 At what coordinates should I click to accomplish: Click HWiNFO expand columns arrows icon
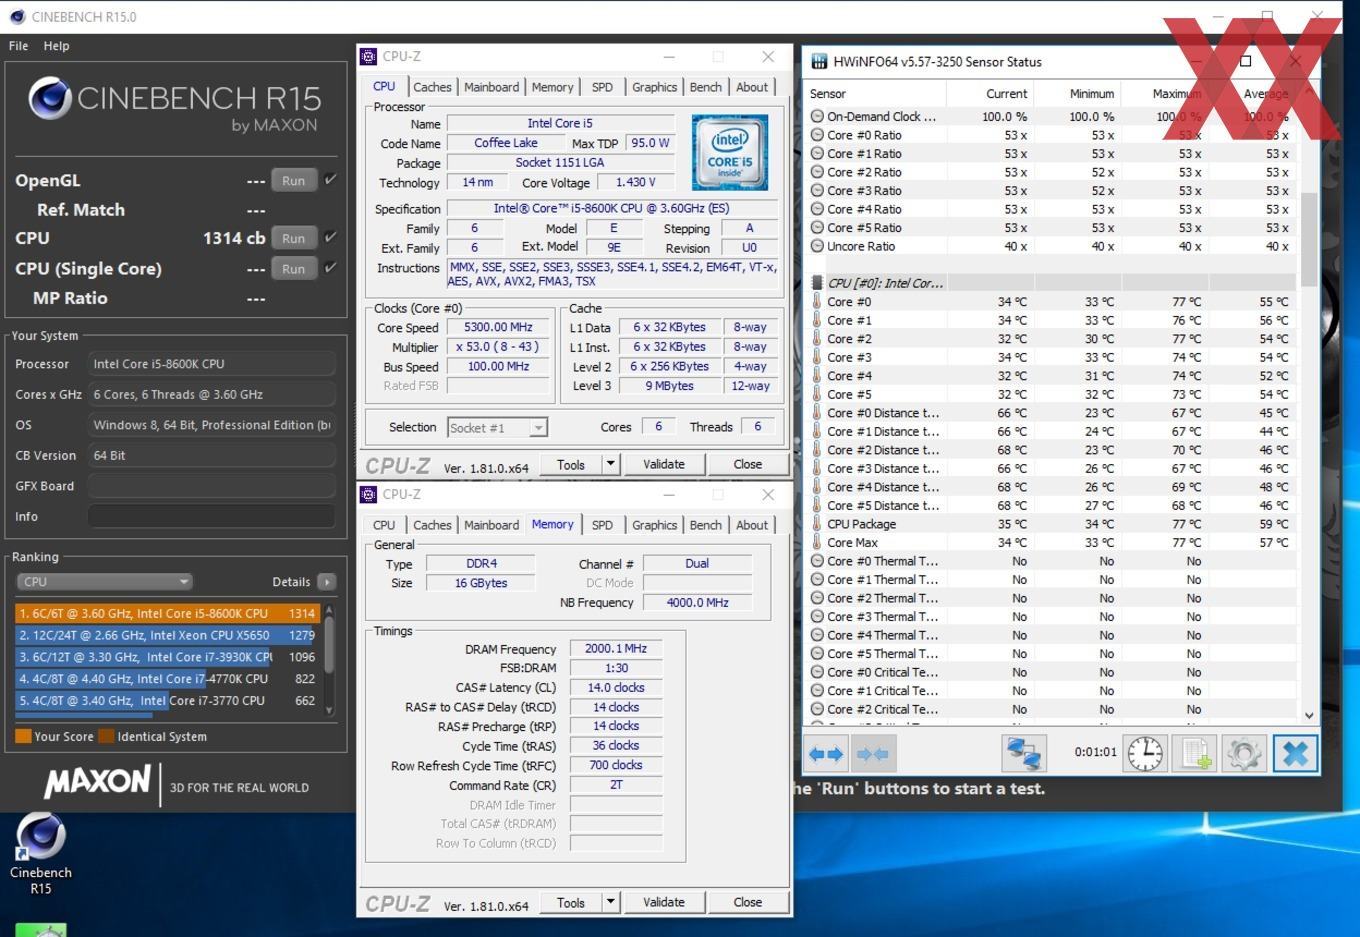827,754
